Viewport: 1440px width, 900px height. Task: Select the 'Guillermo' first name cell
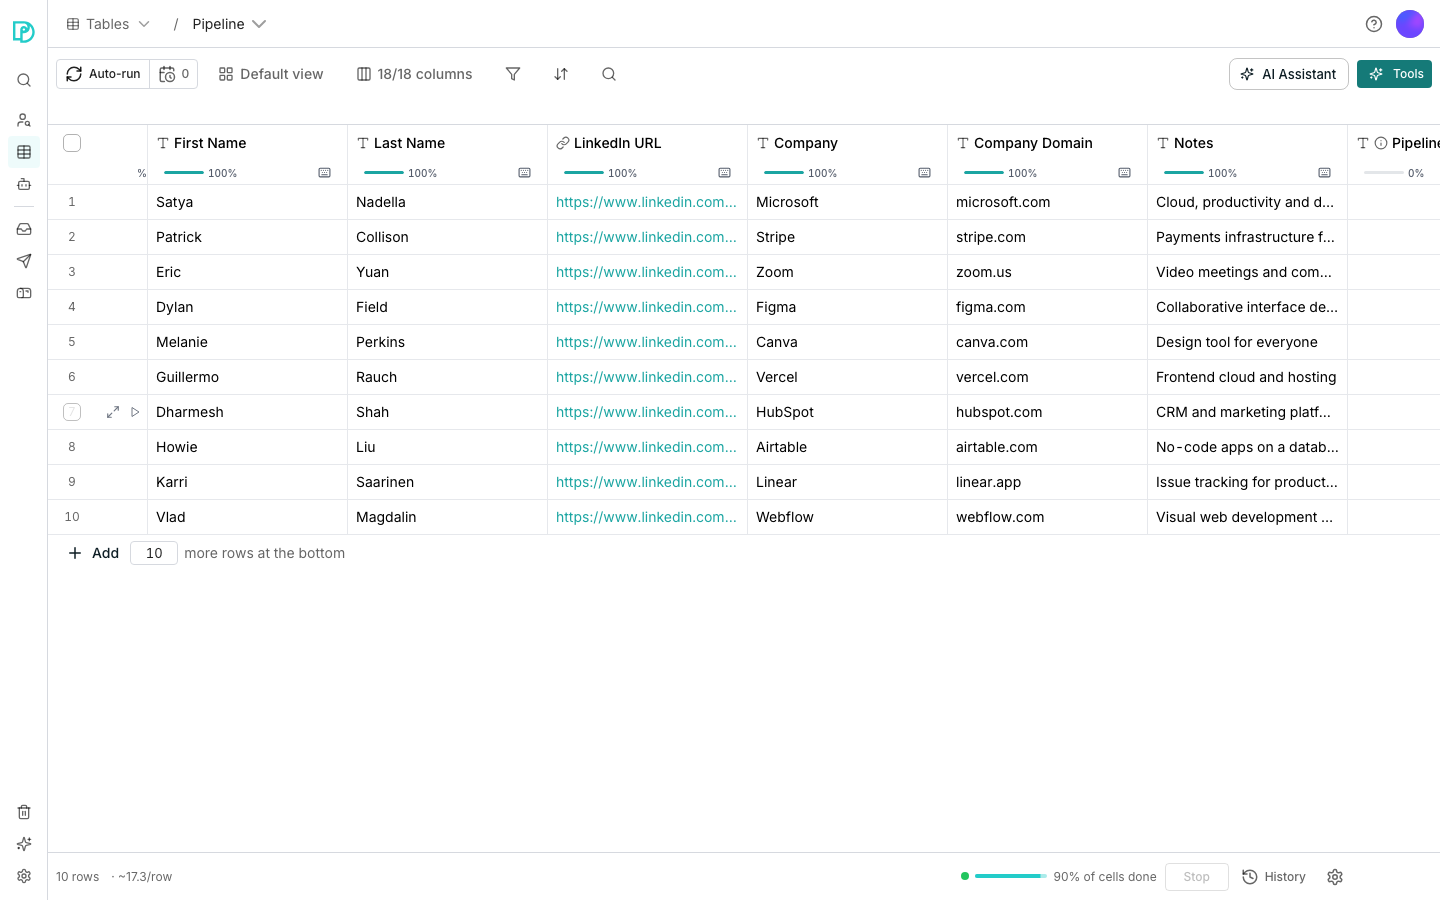coord(247,377)
